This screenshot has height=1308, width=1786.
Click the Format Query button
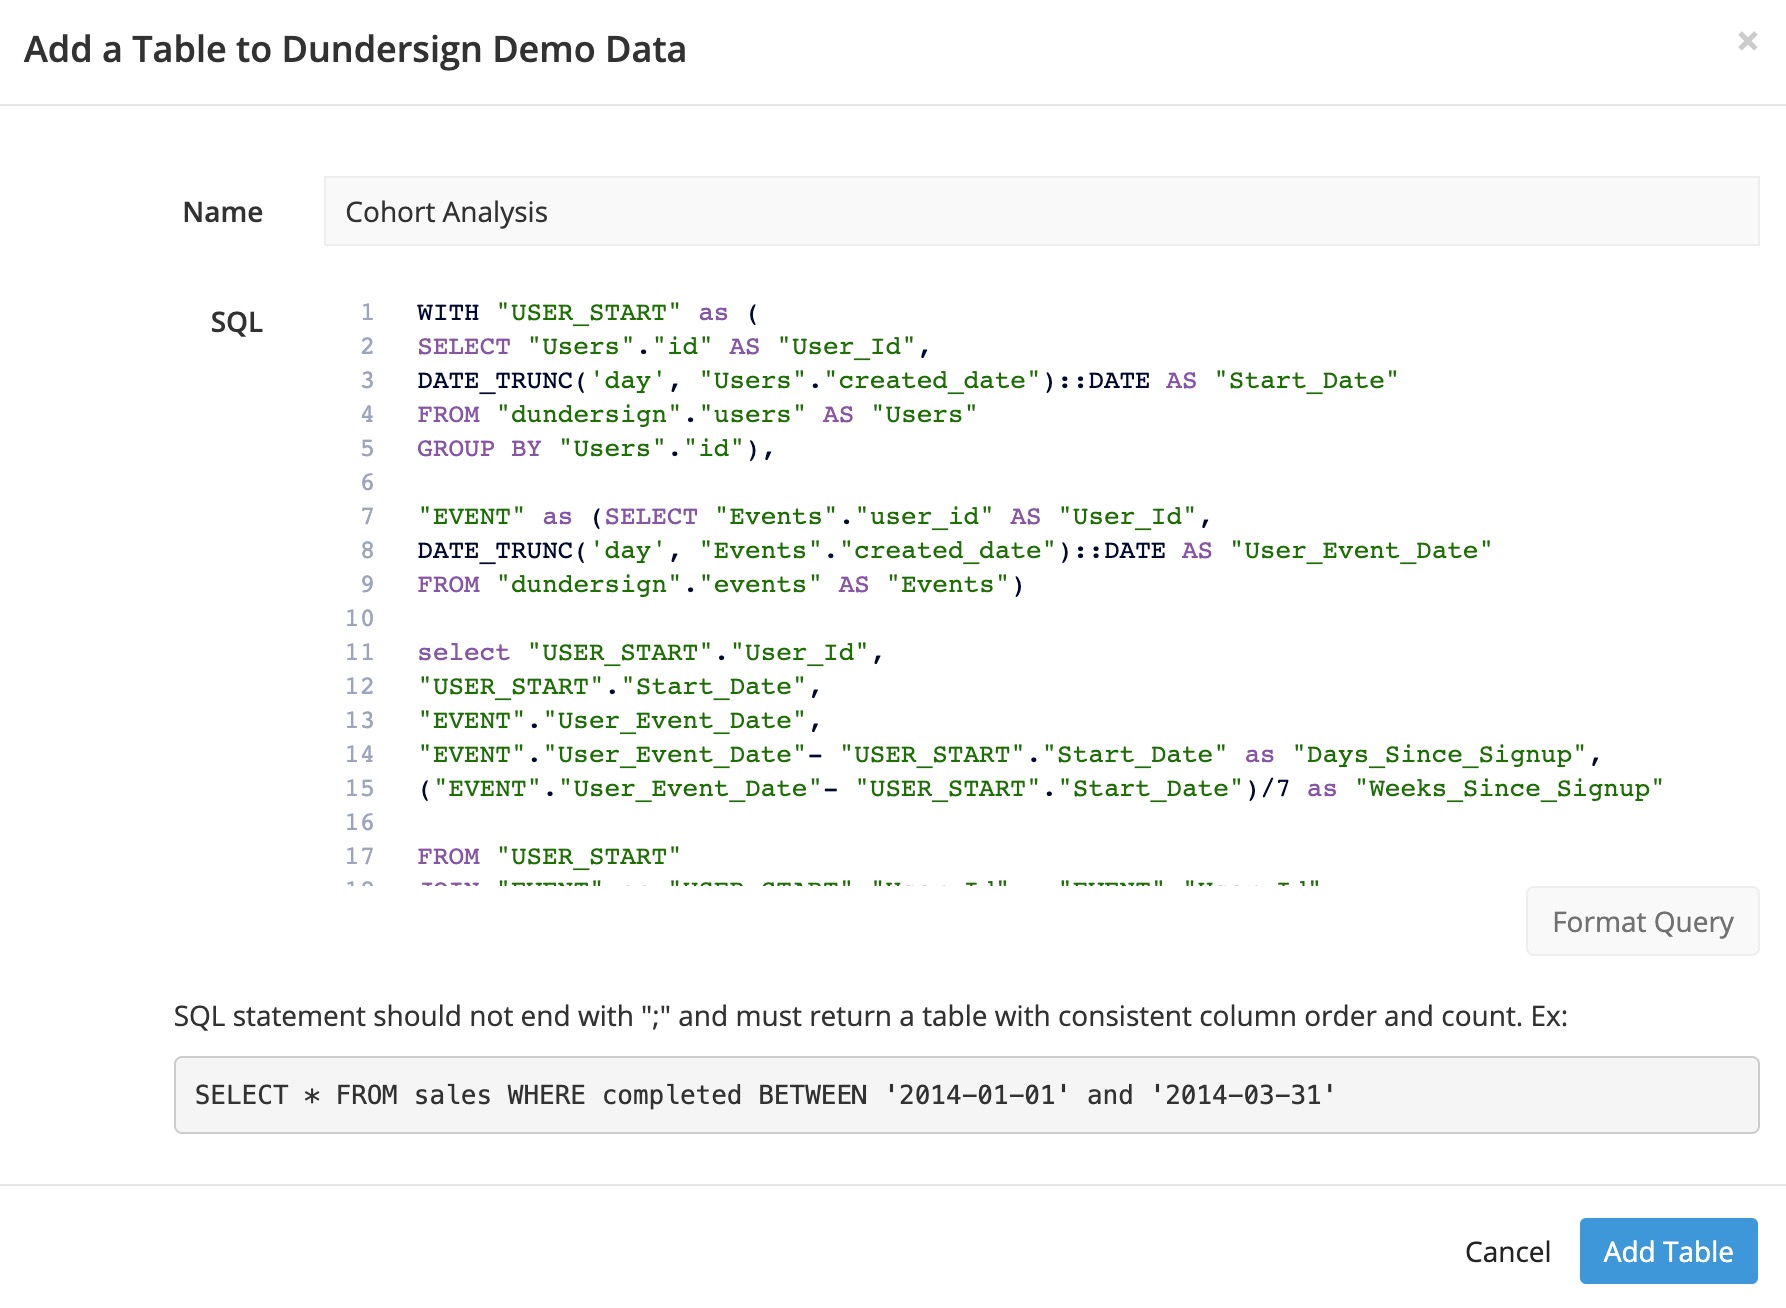tap(1642, 921)
